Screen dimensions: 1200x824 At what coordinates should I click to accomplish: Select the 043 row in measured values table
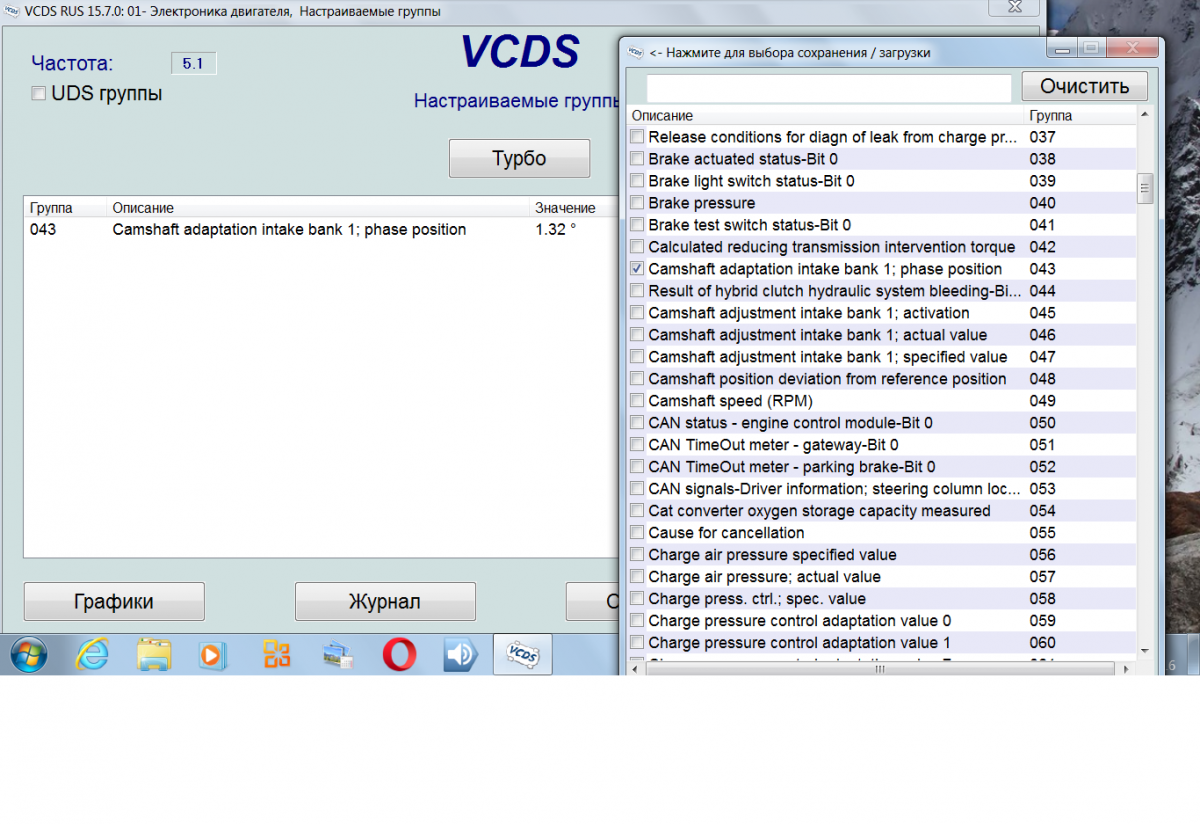point(320,230)
